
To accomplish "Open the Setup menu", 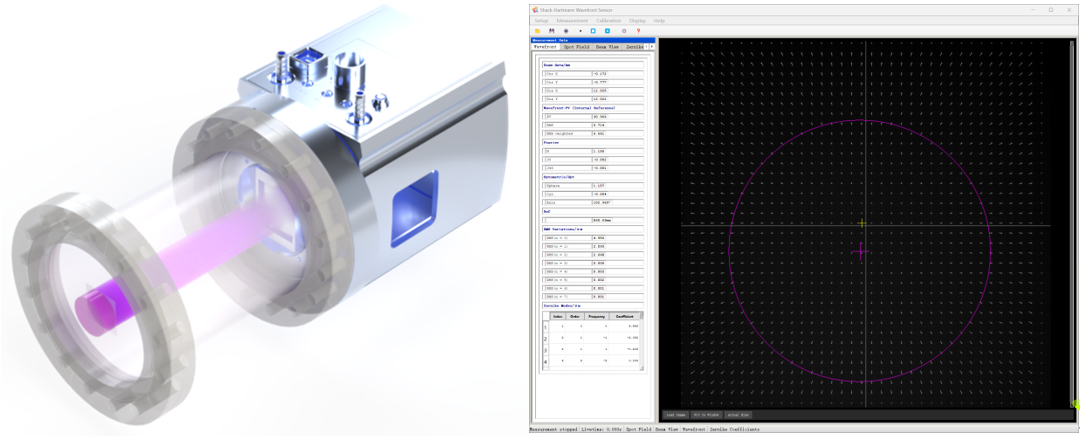I will [541, 20].
